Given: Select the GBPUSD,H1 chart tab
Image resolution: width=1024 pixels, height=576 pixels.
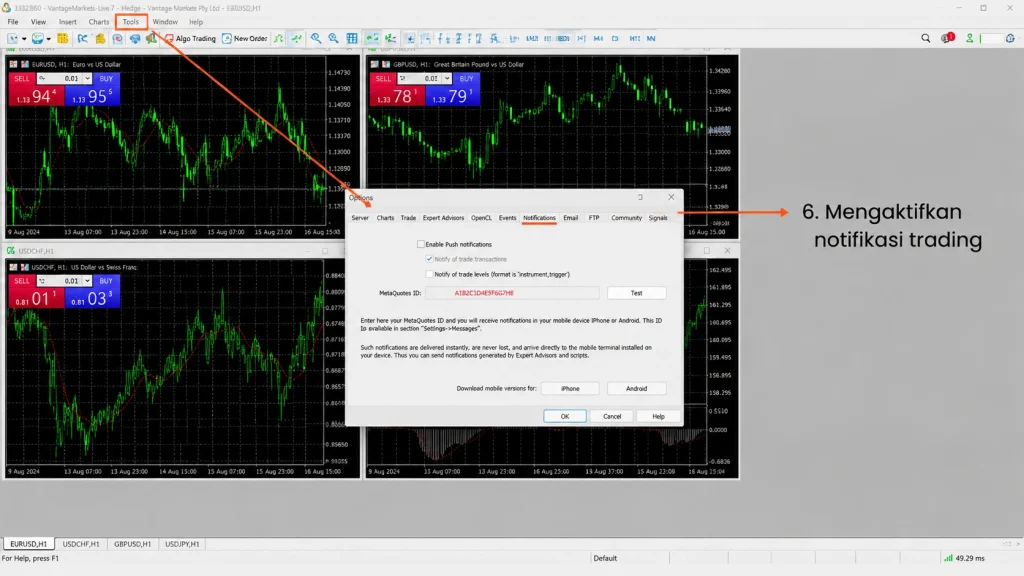Looking at the screenshot, I should coord(133,544).
